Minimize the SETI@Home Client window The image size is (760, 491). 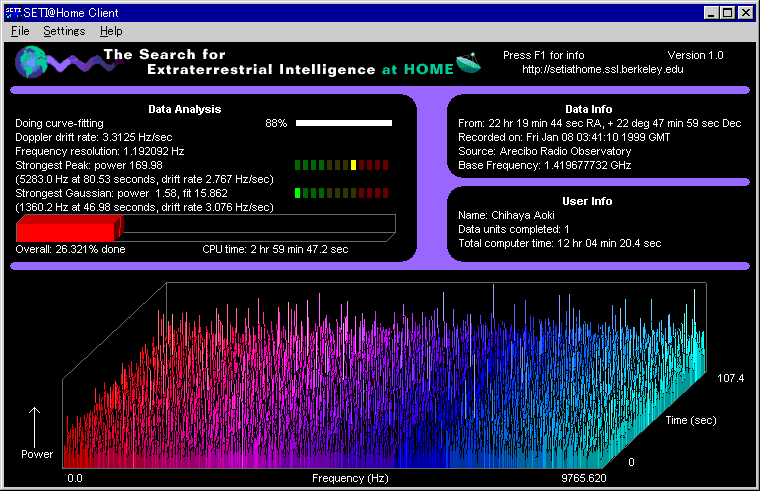point(712,12)
